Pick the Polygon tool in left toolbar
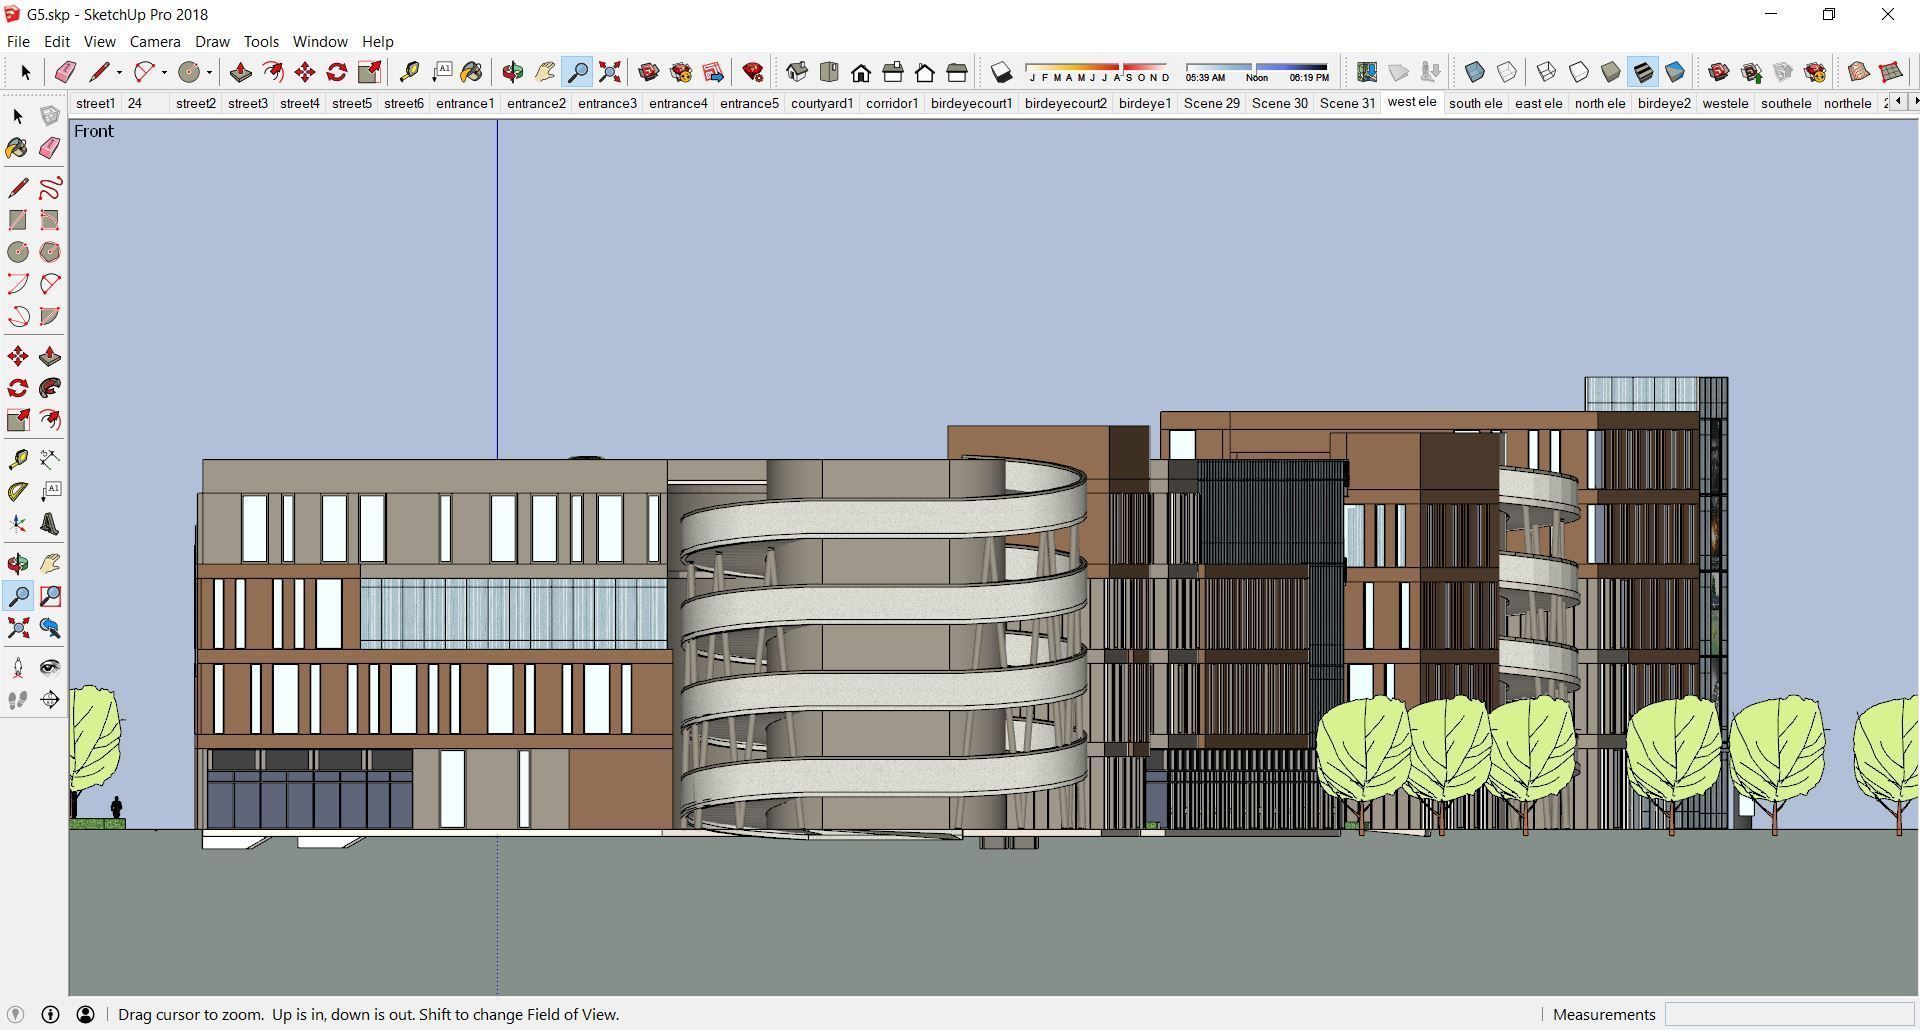This screenshot has width=1920, height=1030. 50,252
